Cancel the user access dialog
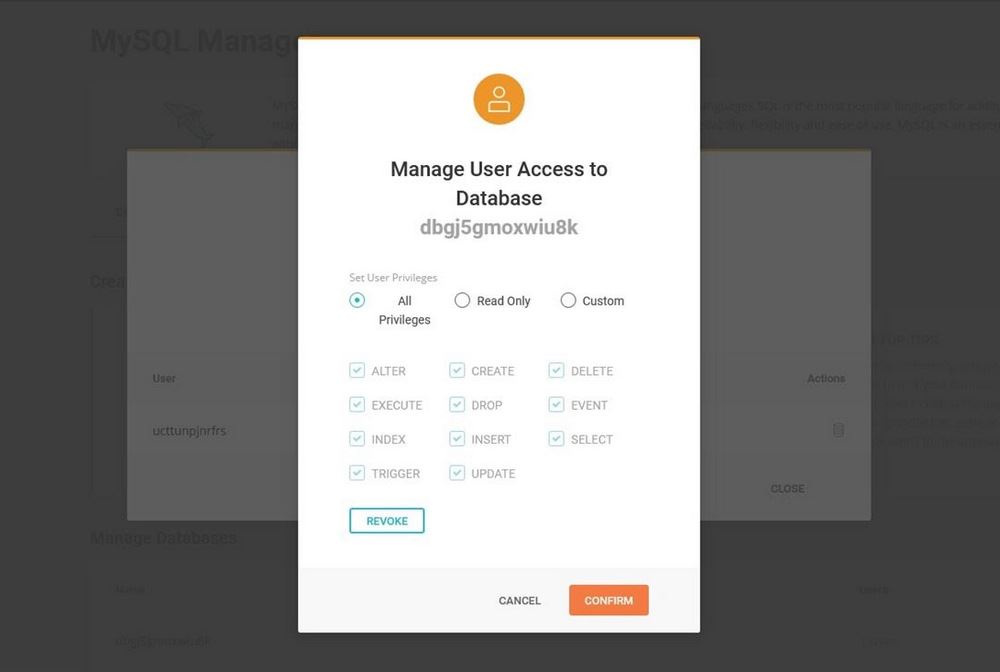The height and width of the screenshot is (672, 1000). [x=519, y=601]
